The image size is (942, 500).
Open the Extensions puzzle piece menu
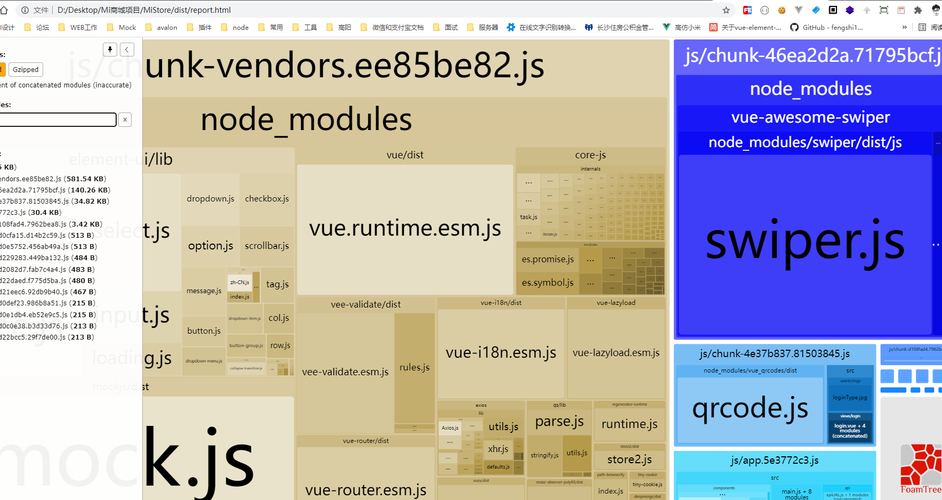pos(917,10)
